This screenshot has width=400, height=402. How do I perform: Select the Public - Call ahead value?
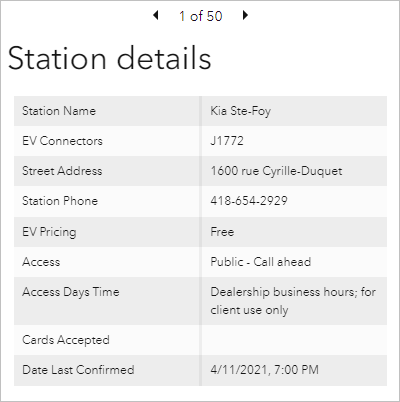tap(261, 262)
